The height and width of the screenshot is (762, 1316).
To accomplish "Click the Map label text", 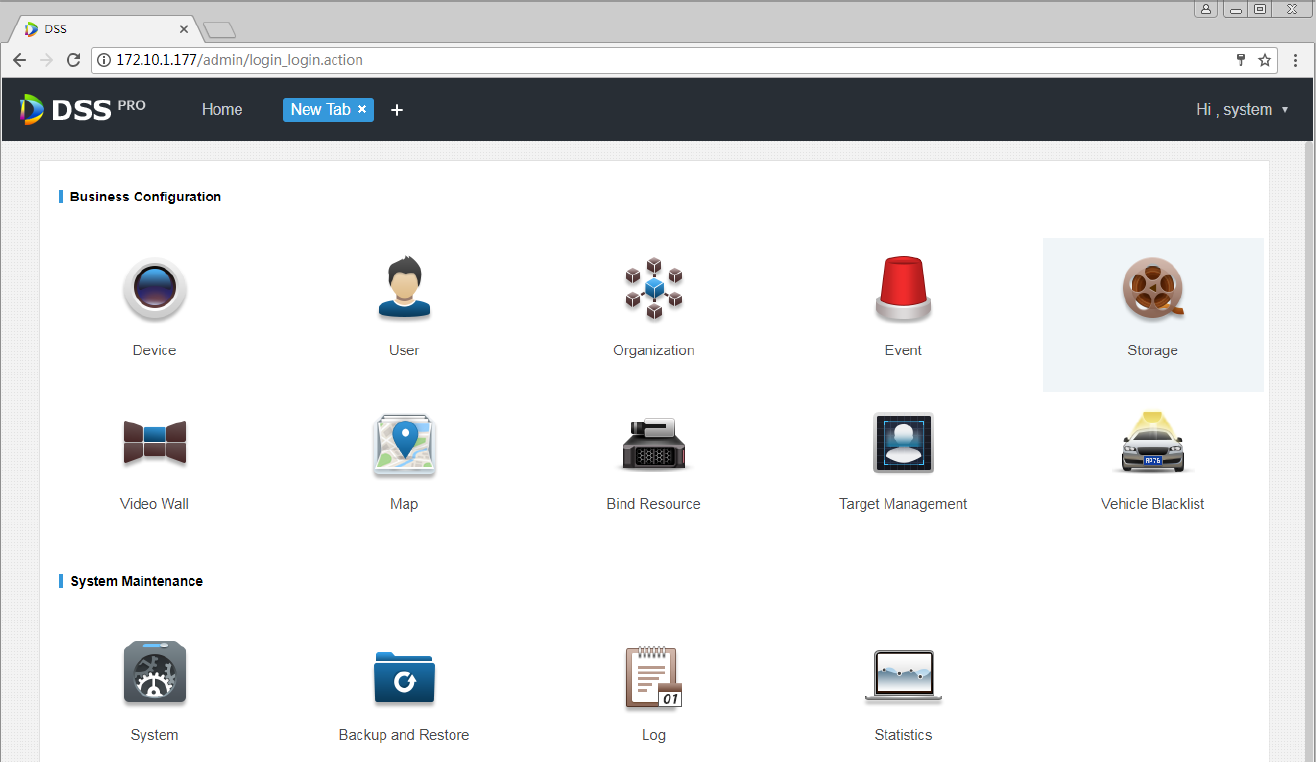I will 404,504.
